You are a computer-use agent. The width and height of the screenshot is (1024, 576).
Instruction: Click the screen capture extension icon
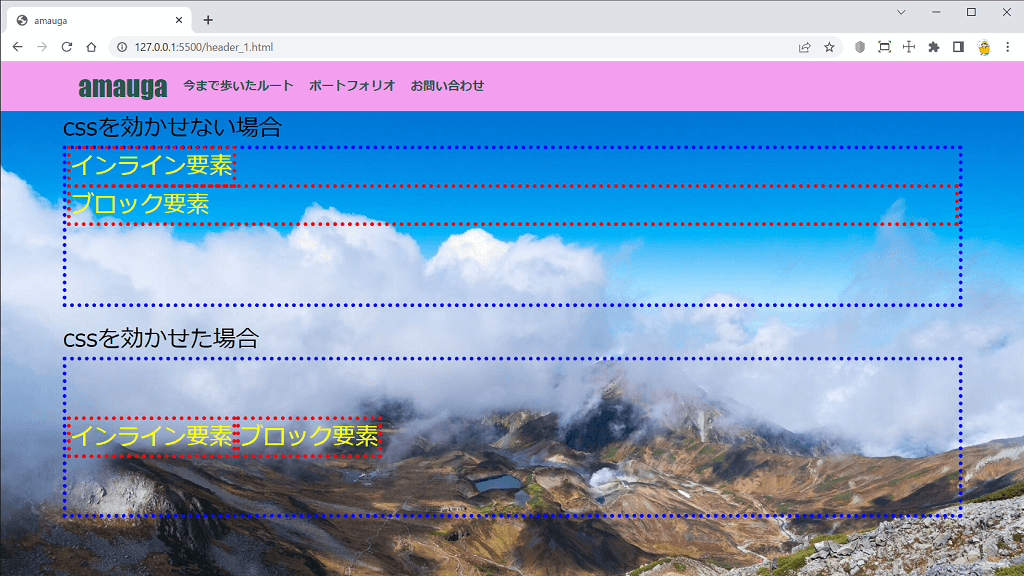(884, 47)
